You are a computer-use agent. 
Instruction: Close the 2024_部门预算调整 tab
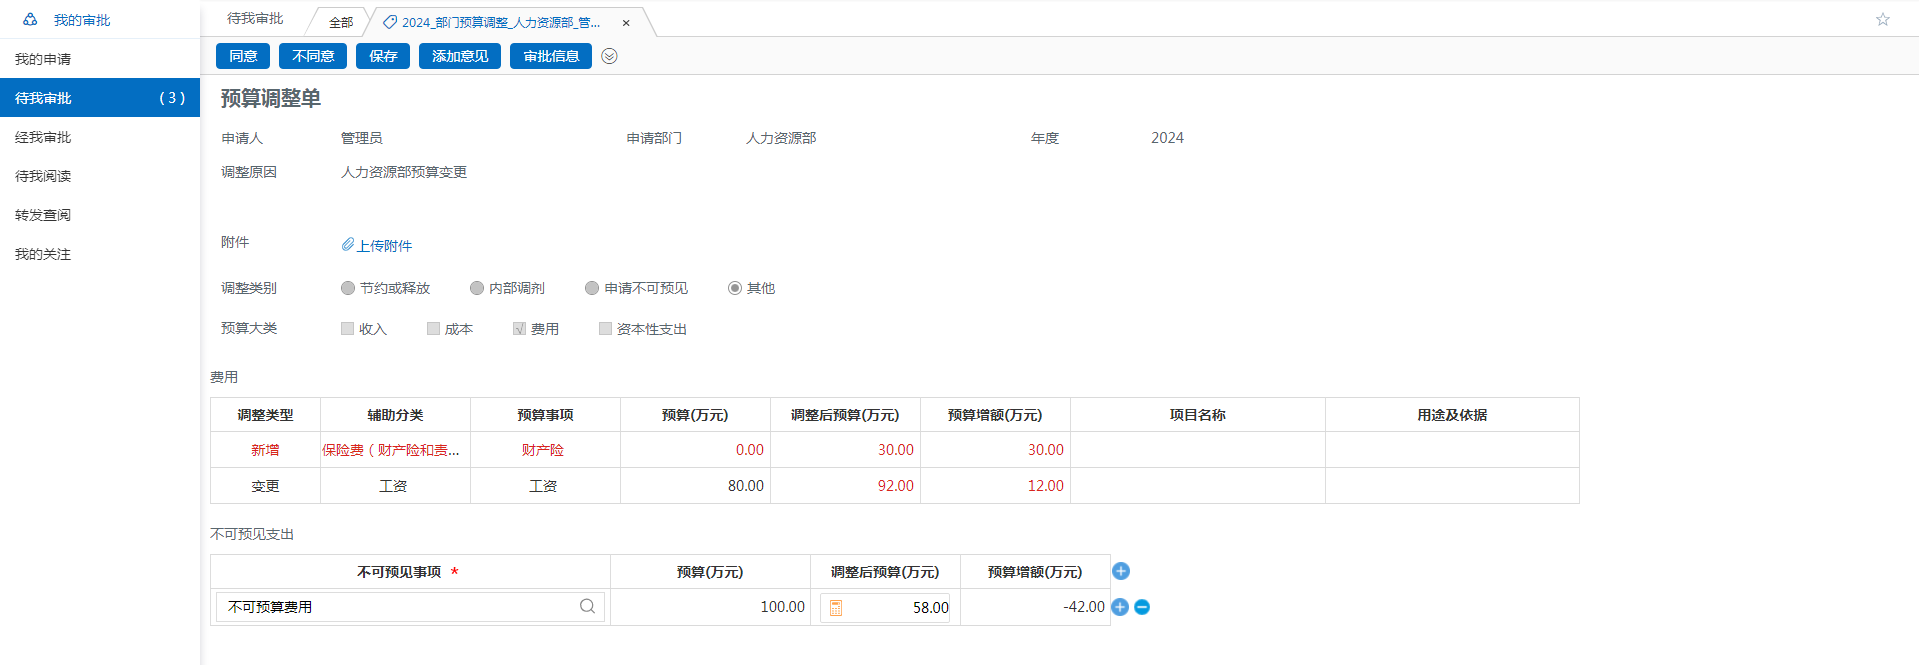[626, 23]
